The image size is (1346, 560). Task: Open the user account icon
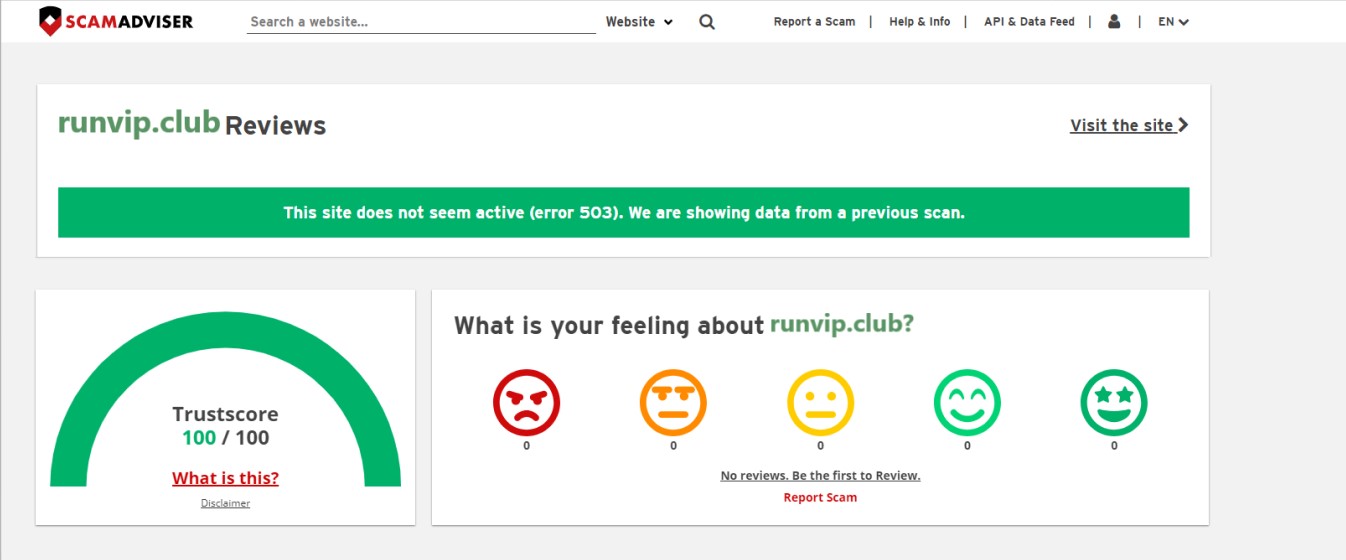(x=1114, y=21)
